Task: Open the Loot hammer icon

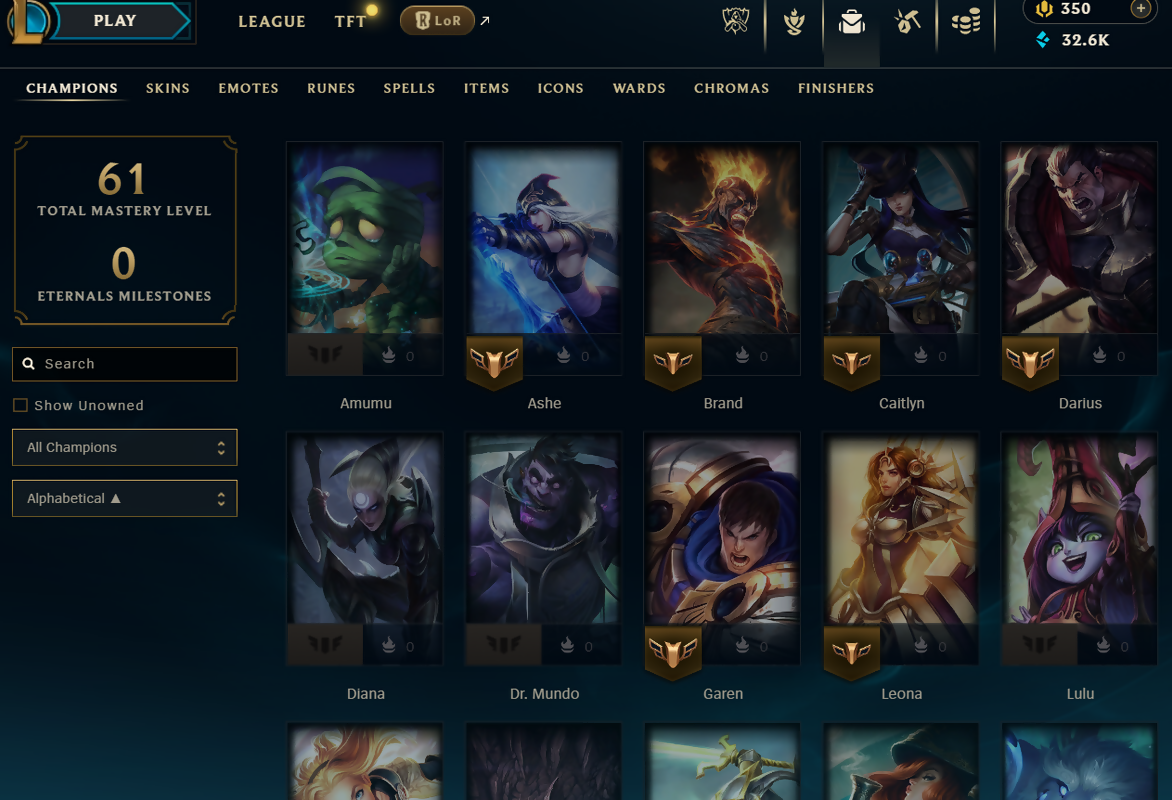Action: tap(907, 22)
